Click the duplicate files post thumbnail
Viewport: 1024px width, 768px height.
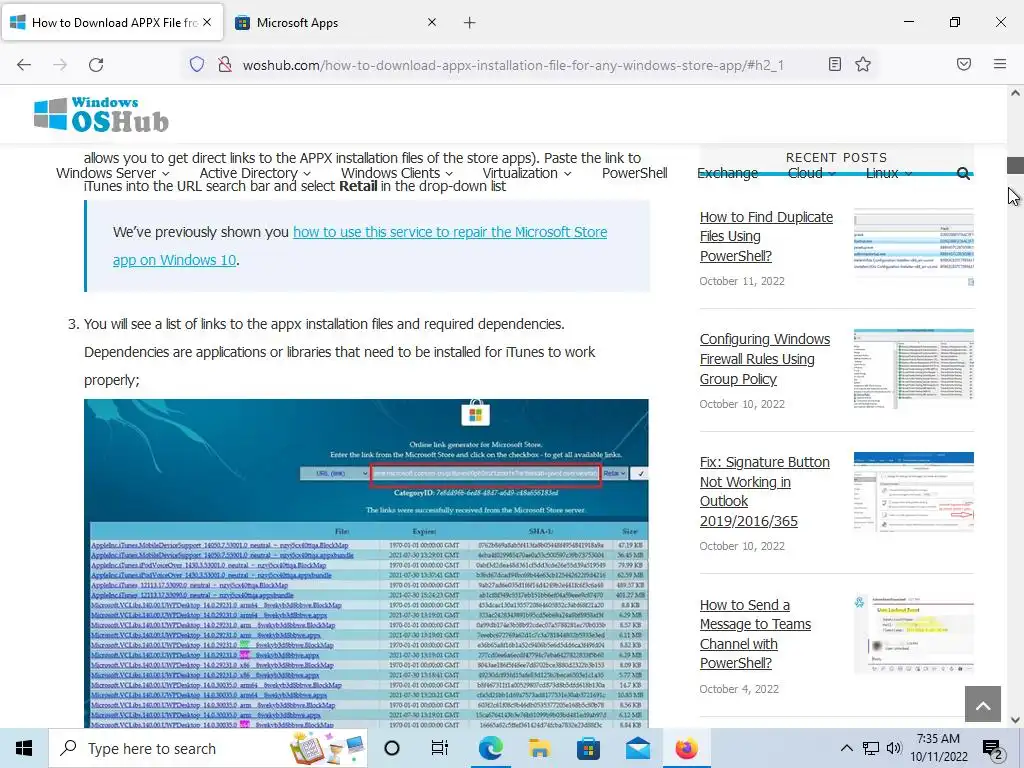[x=914, y=247]
